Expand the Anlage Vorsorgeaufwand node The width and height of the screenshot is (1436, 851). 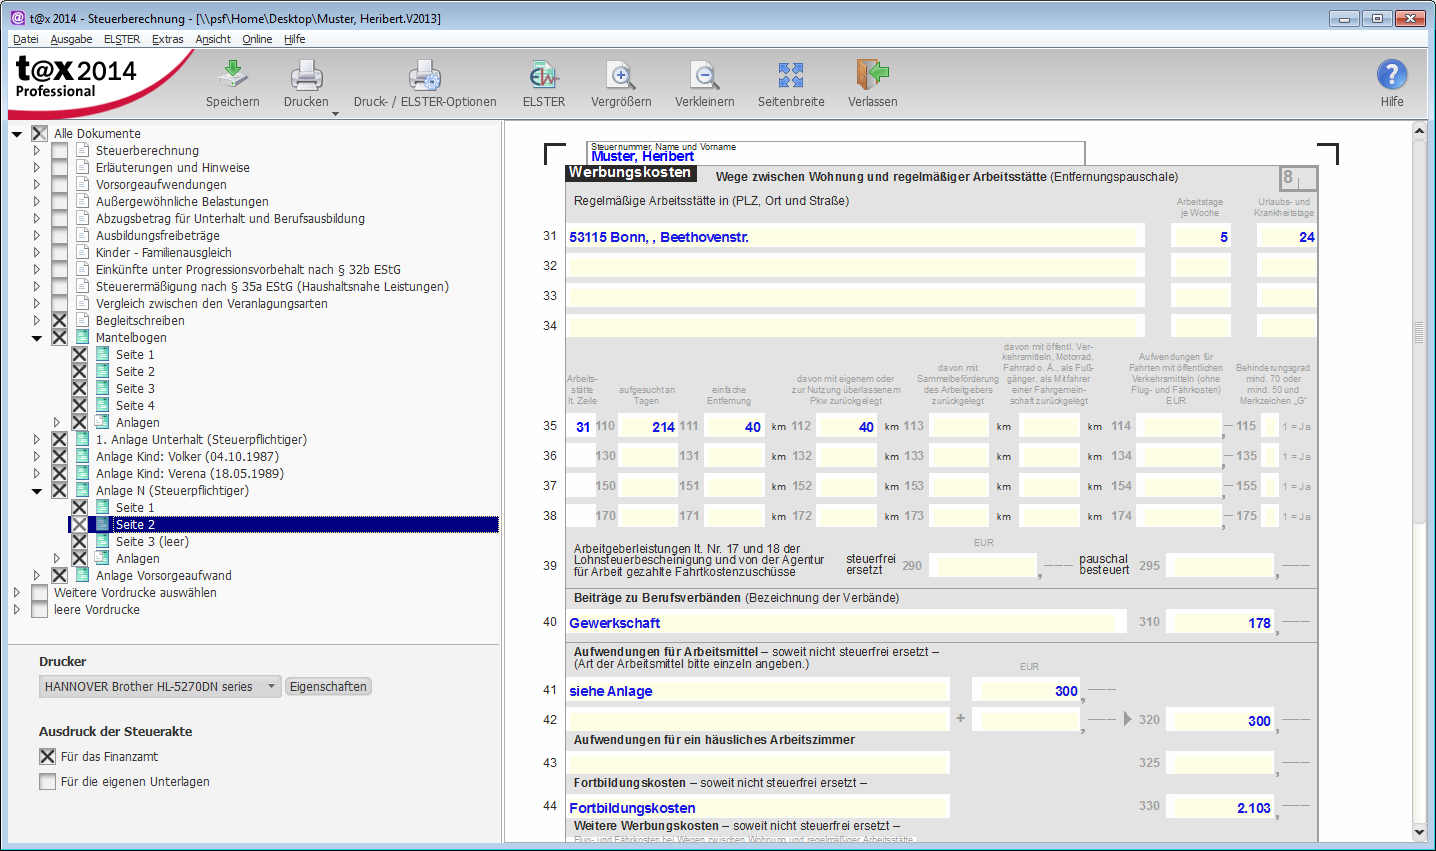coord(37,576)
